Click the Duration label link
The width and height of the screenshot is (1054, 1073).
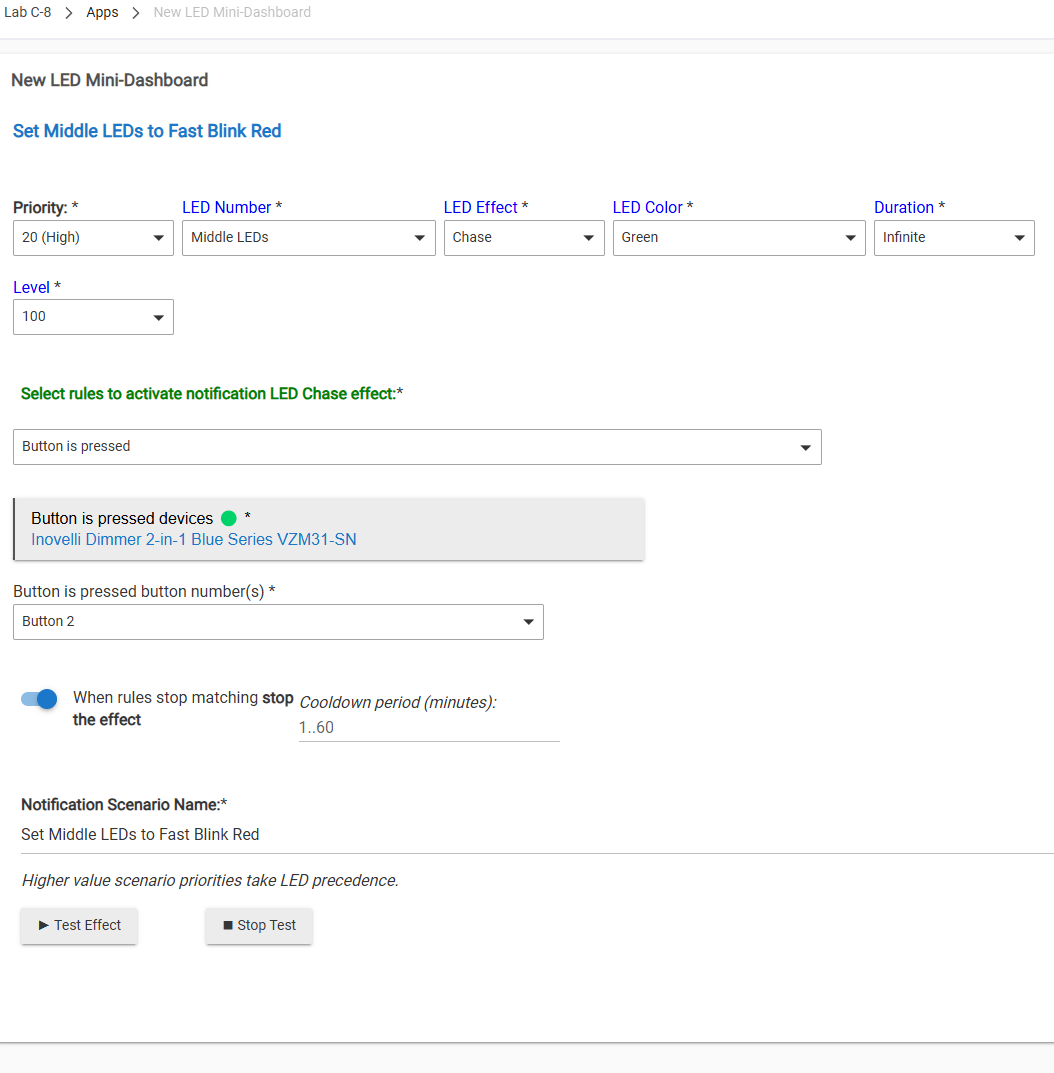(x=904, y=207)
